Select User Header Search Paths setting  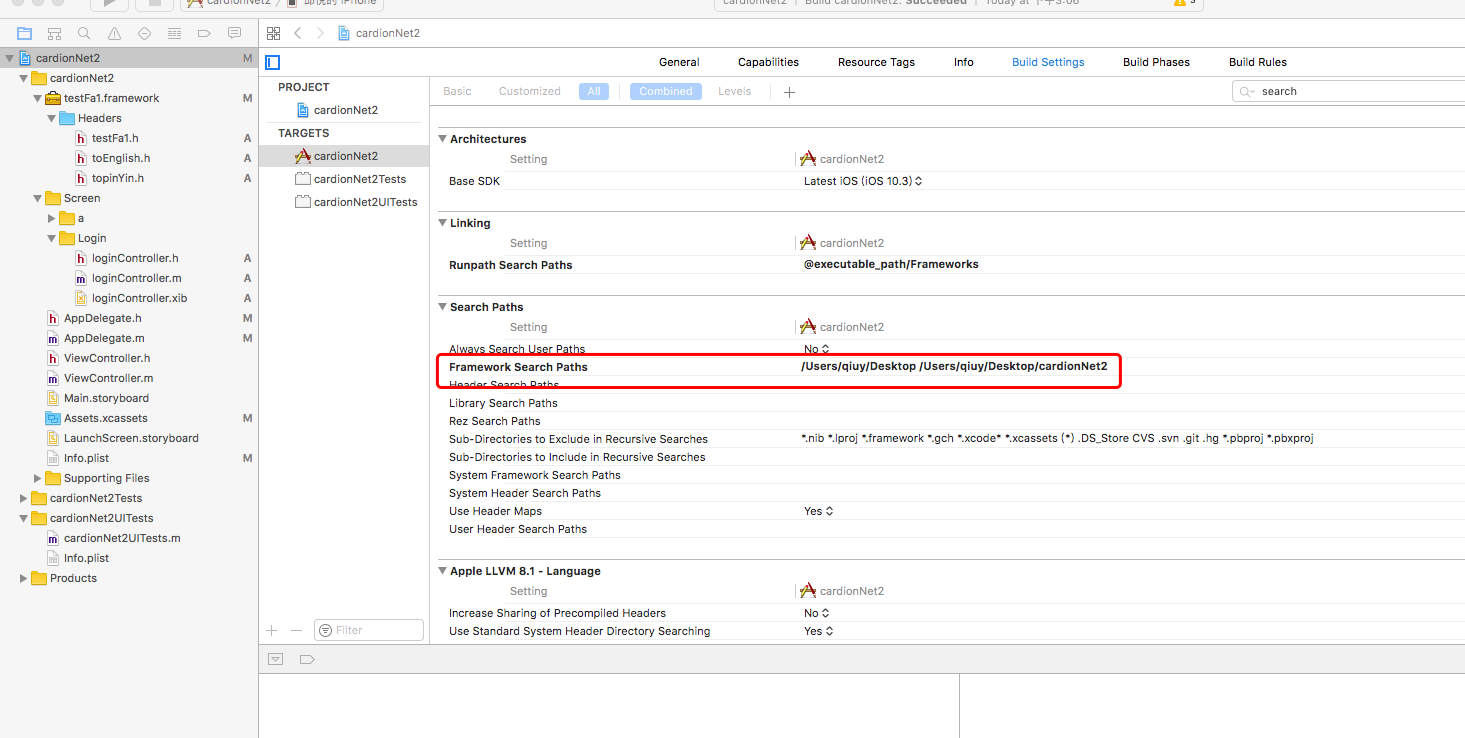click(518, 529)
